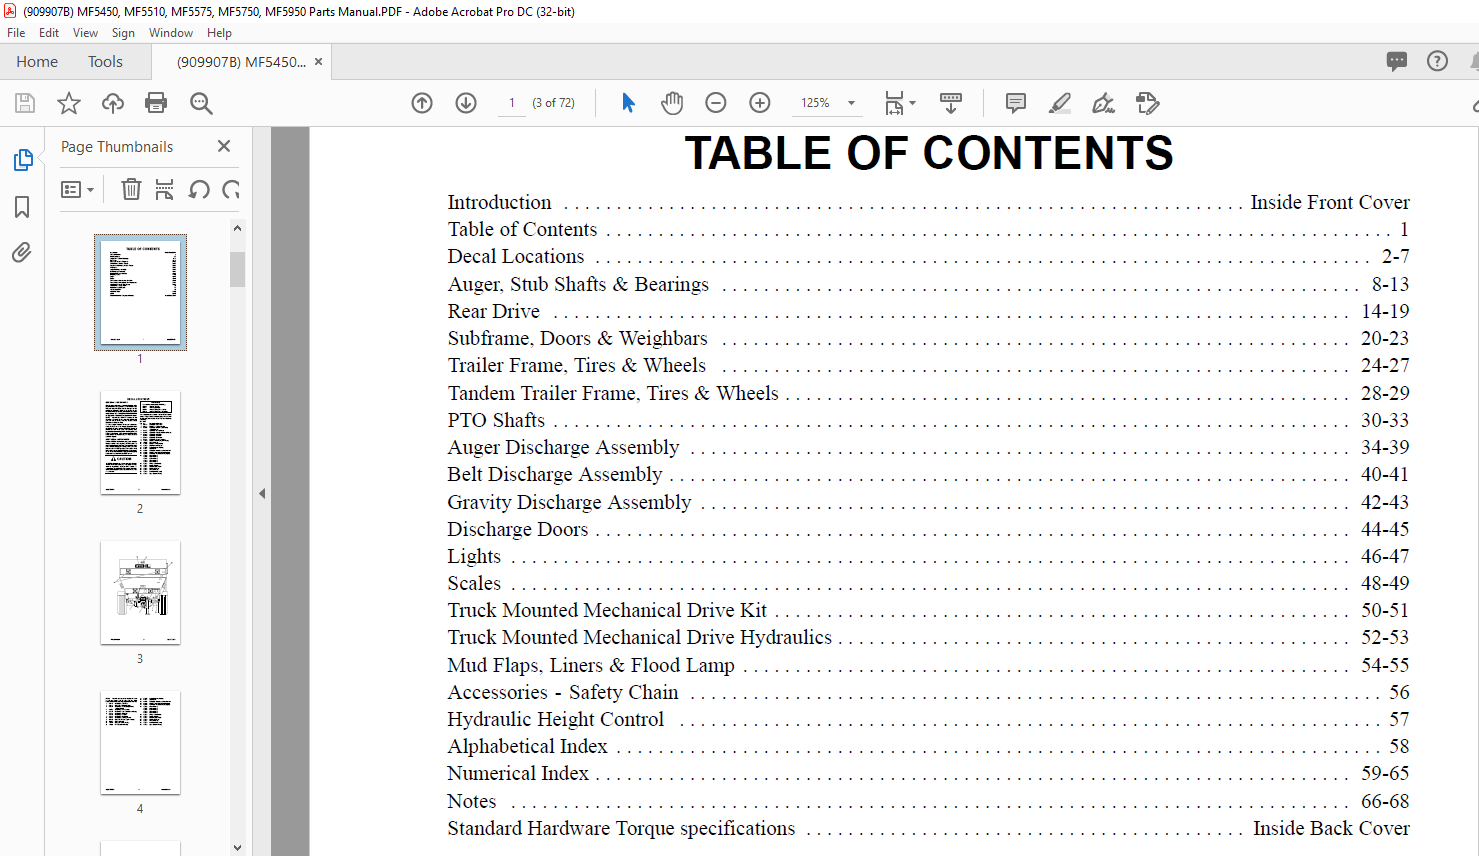The width and height of the screenshot is (1479, 856).
Task: Zoom out with minus button
Action: tap(716, 103)
